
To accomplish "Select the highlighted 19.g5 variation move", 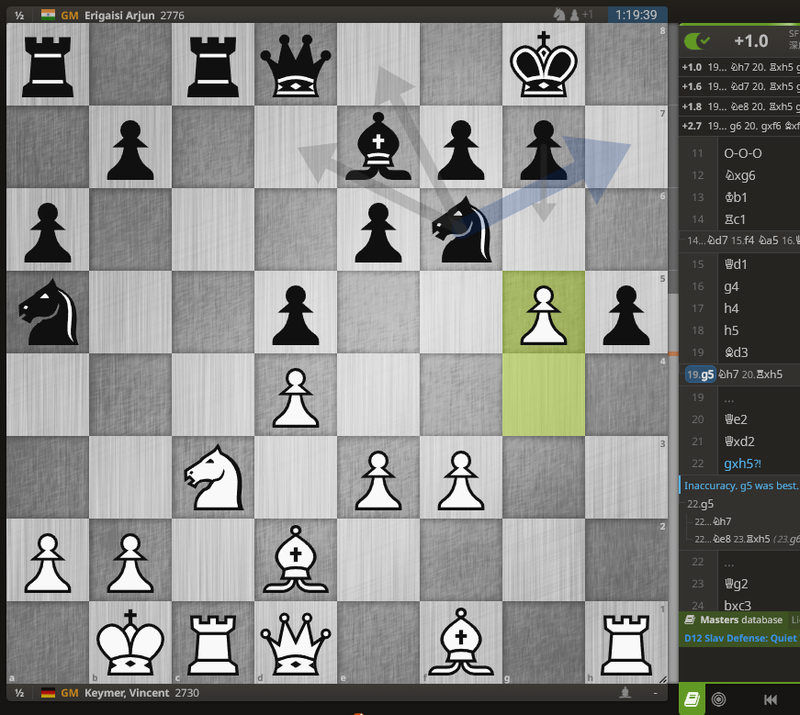I will pyautogui.click(x=701, y=375).
